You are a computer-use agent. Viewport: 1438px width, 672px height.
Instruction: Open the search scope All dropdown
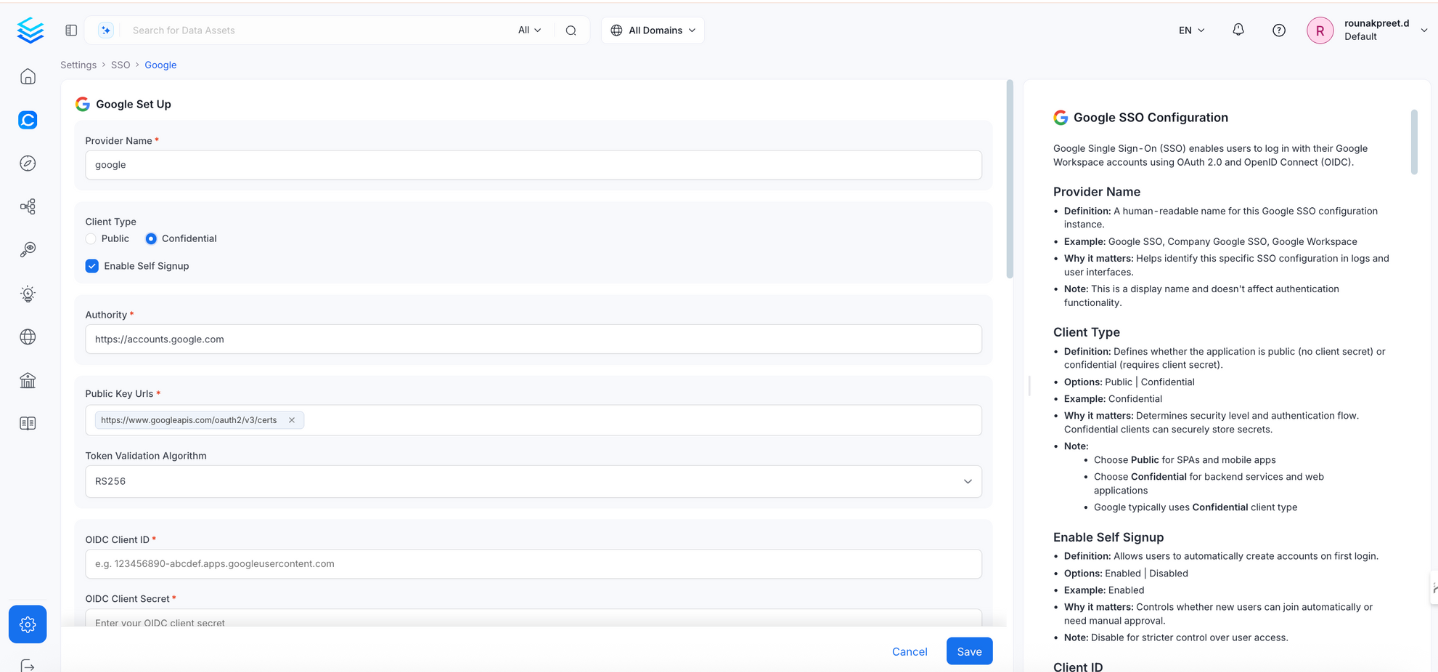coord(529,30)
